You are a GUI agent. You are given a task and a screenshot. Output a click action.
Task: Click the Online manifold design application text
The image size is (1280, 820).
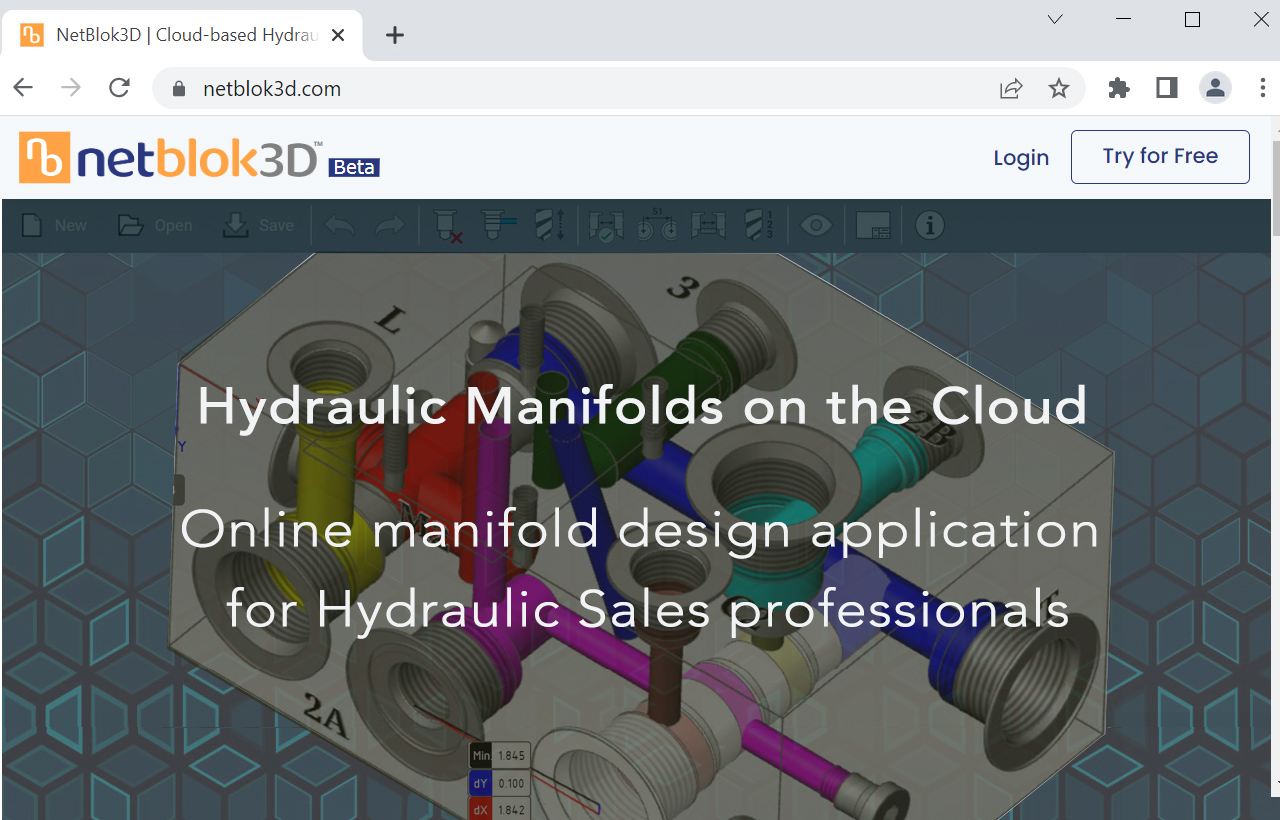coord(640,530)
